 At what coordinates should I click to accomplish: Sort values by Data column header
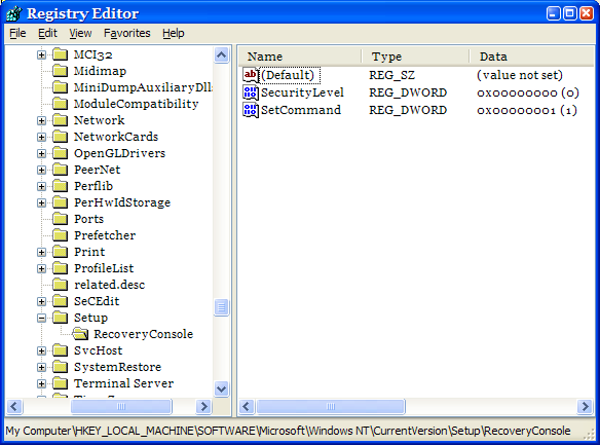tap(532, 57)
